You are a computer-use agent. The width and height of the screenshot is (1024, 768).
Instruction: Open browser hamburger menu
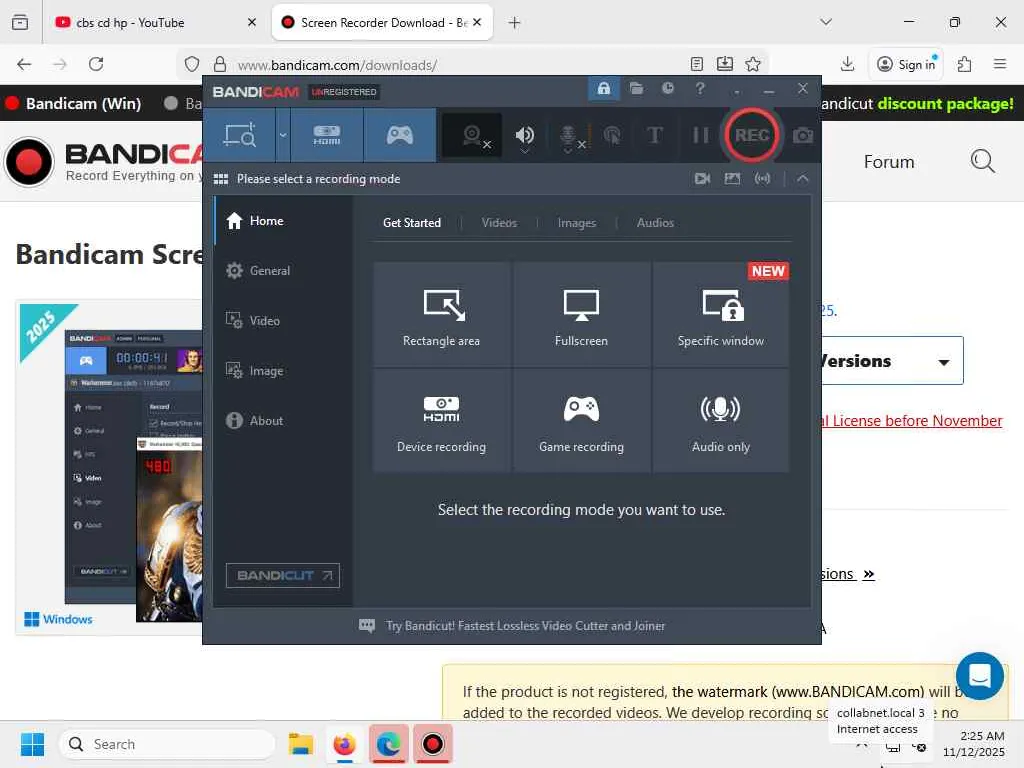(x=1000, y=64)
